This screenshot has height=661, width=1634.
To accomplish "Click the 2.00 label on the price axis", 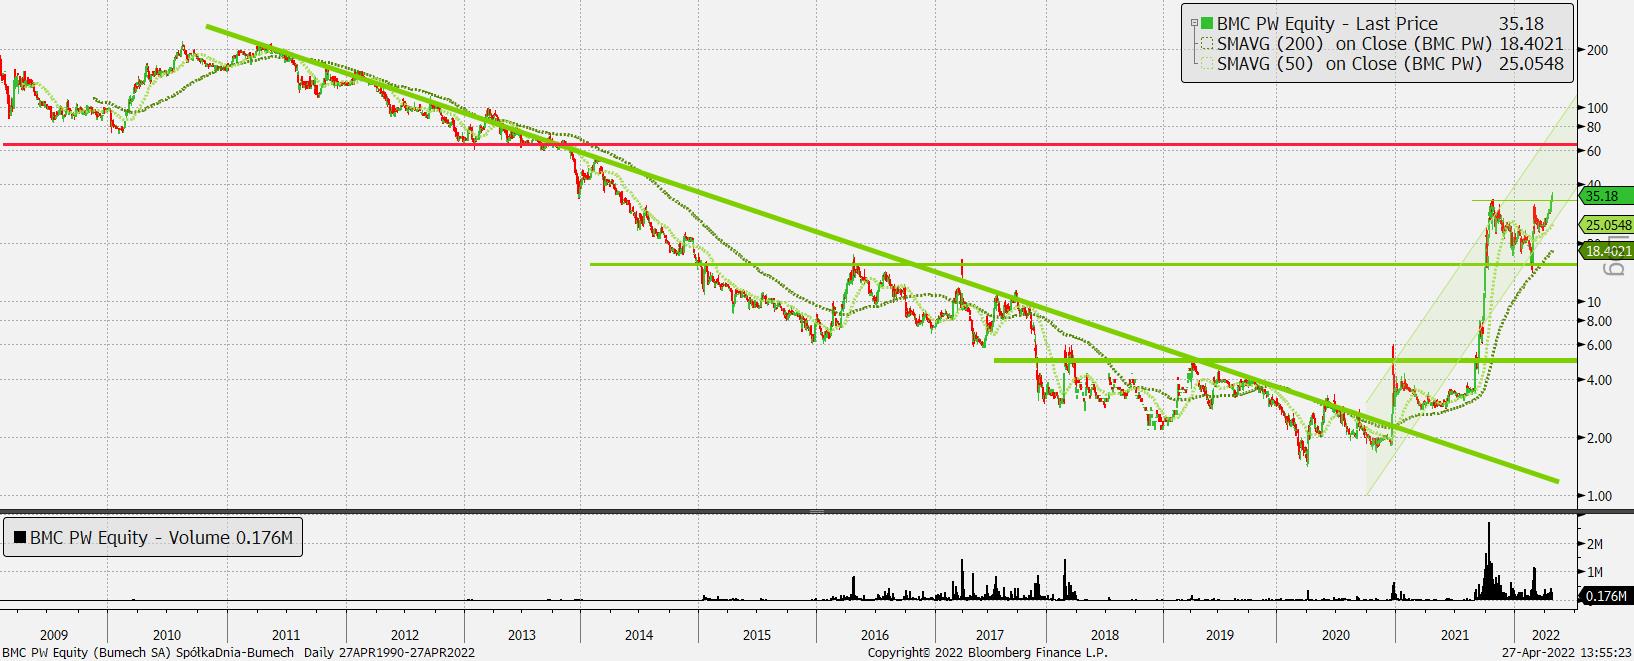I will (1600, 438).
